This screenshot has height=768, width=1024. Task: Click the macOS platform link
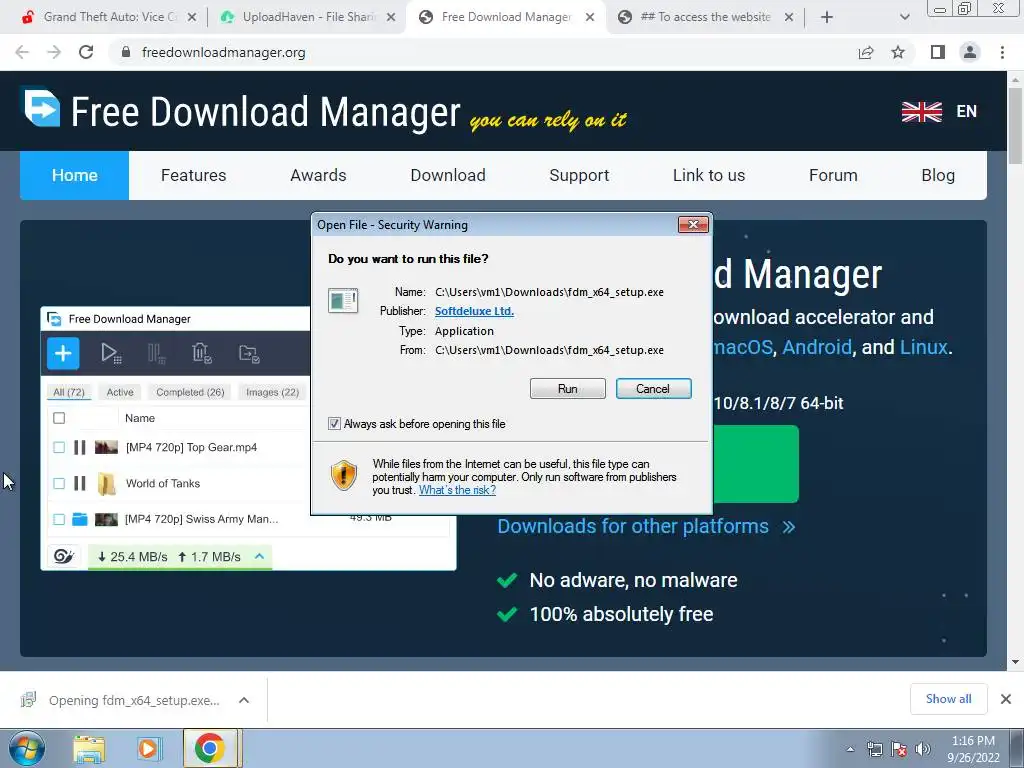[x=743, y=347]
